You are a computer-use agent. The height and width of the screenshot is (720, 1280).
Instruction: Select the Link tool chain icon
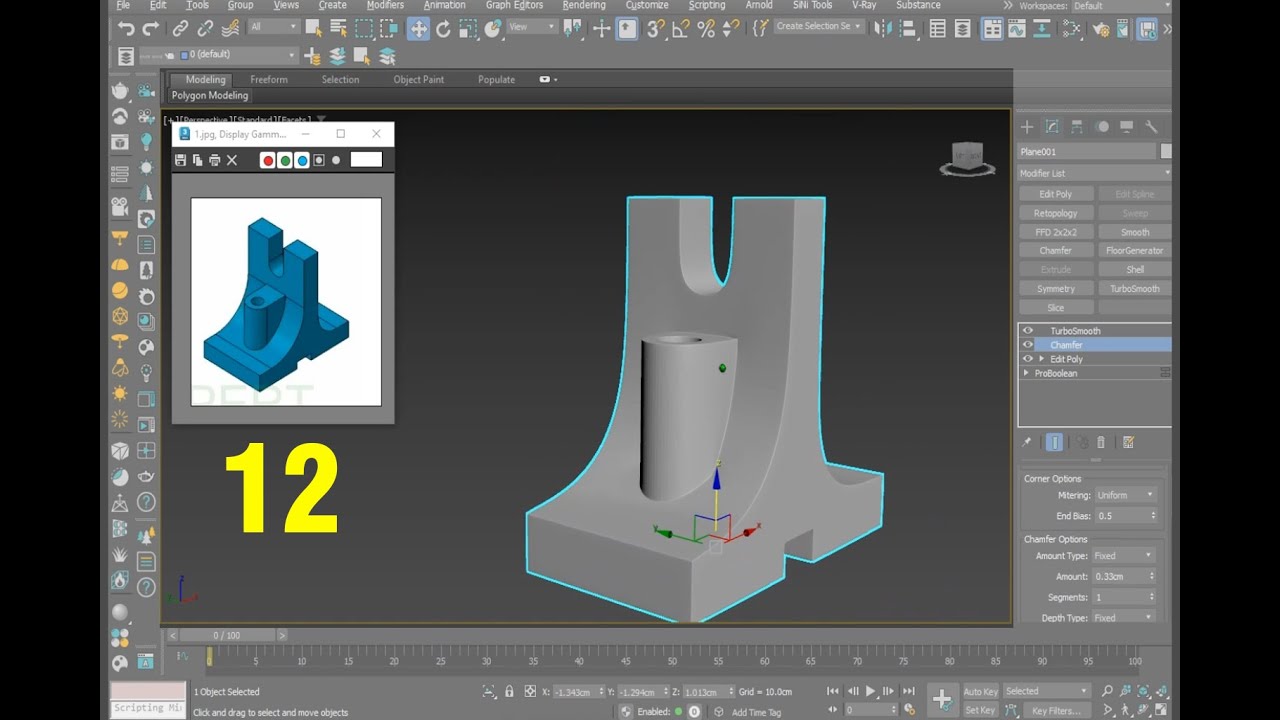(180, 29)
